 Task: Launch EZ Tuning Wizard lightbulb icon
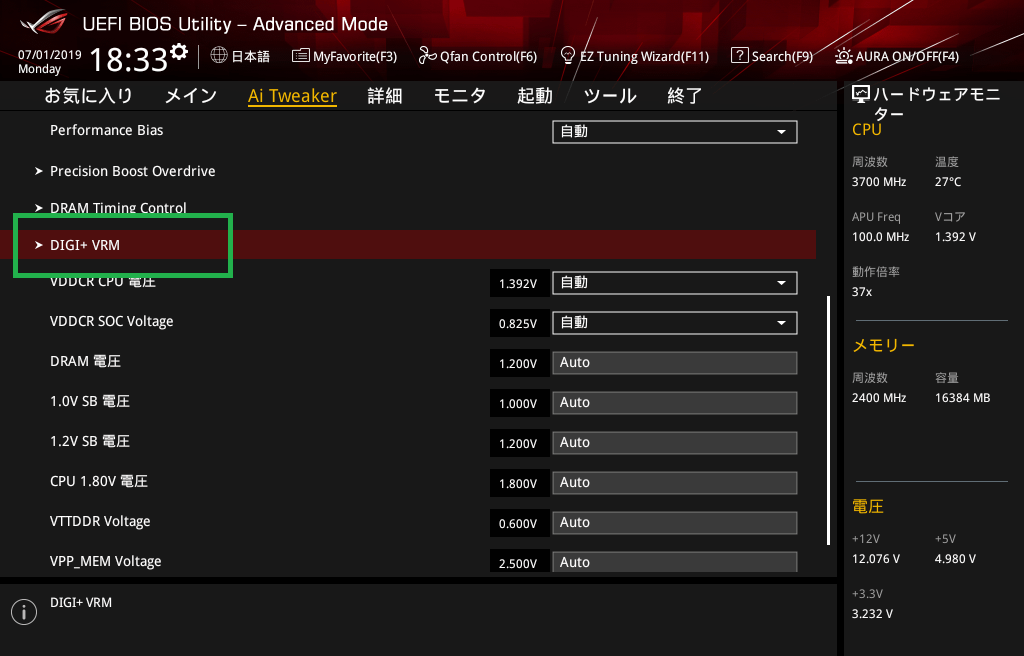(x=568, y=56)
